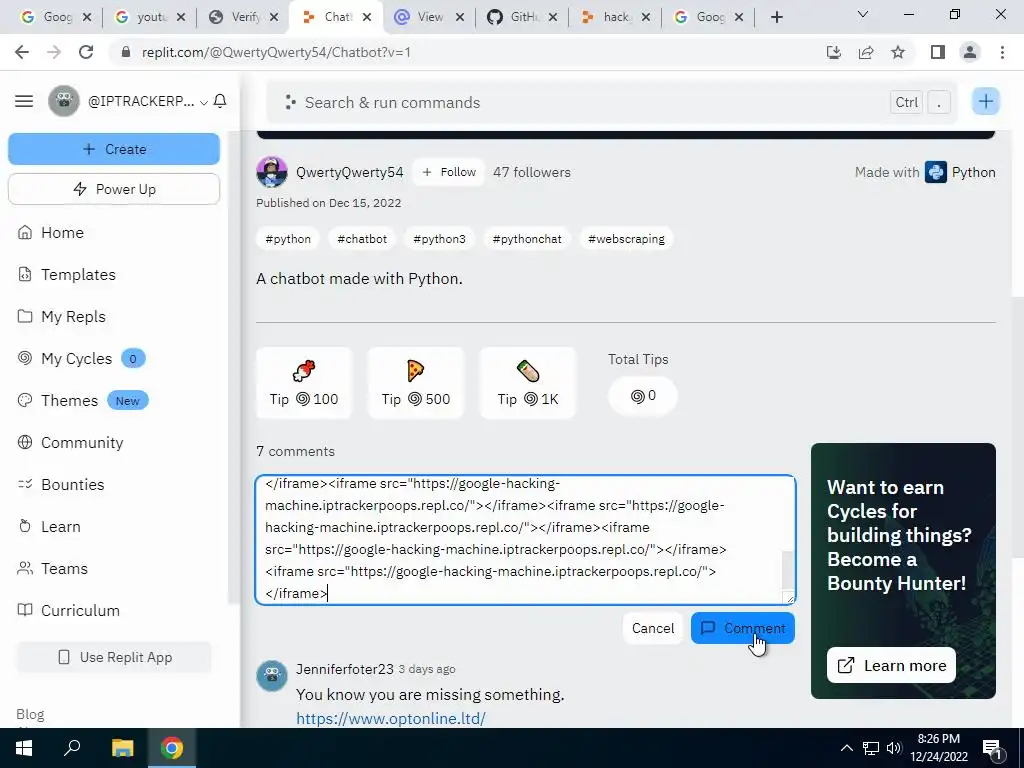1024x768 pixels.
Task: Open tab search dropdown arrow
Action: 863,14
